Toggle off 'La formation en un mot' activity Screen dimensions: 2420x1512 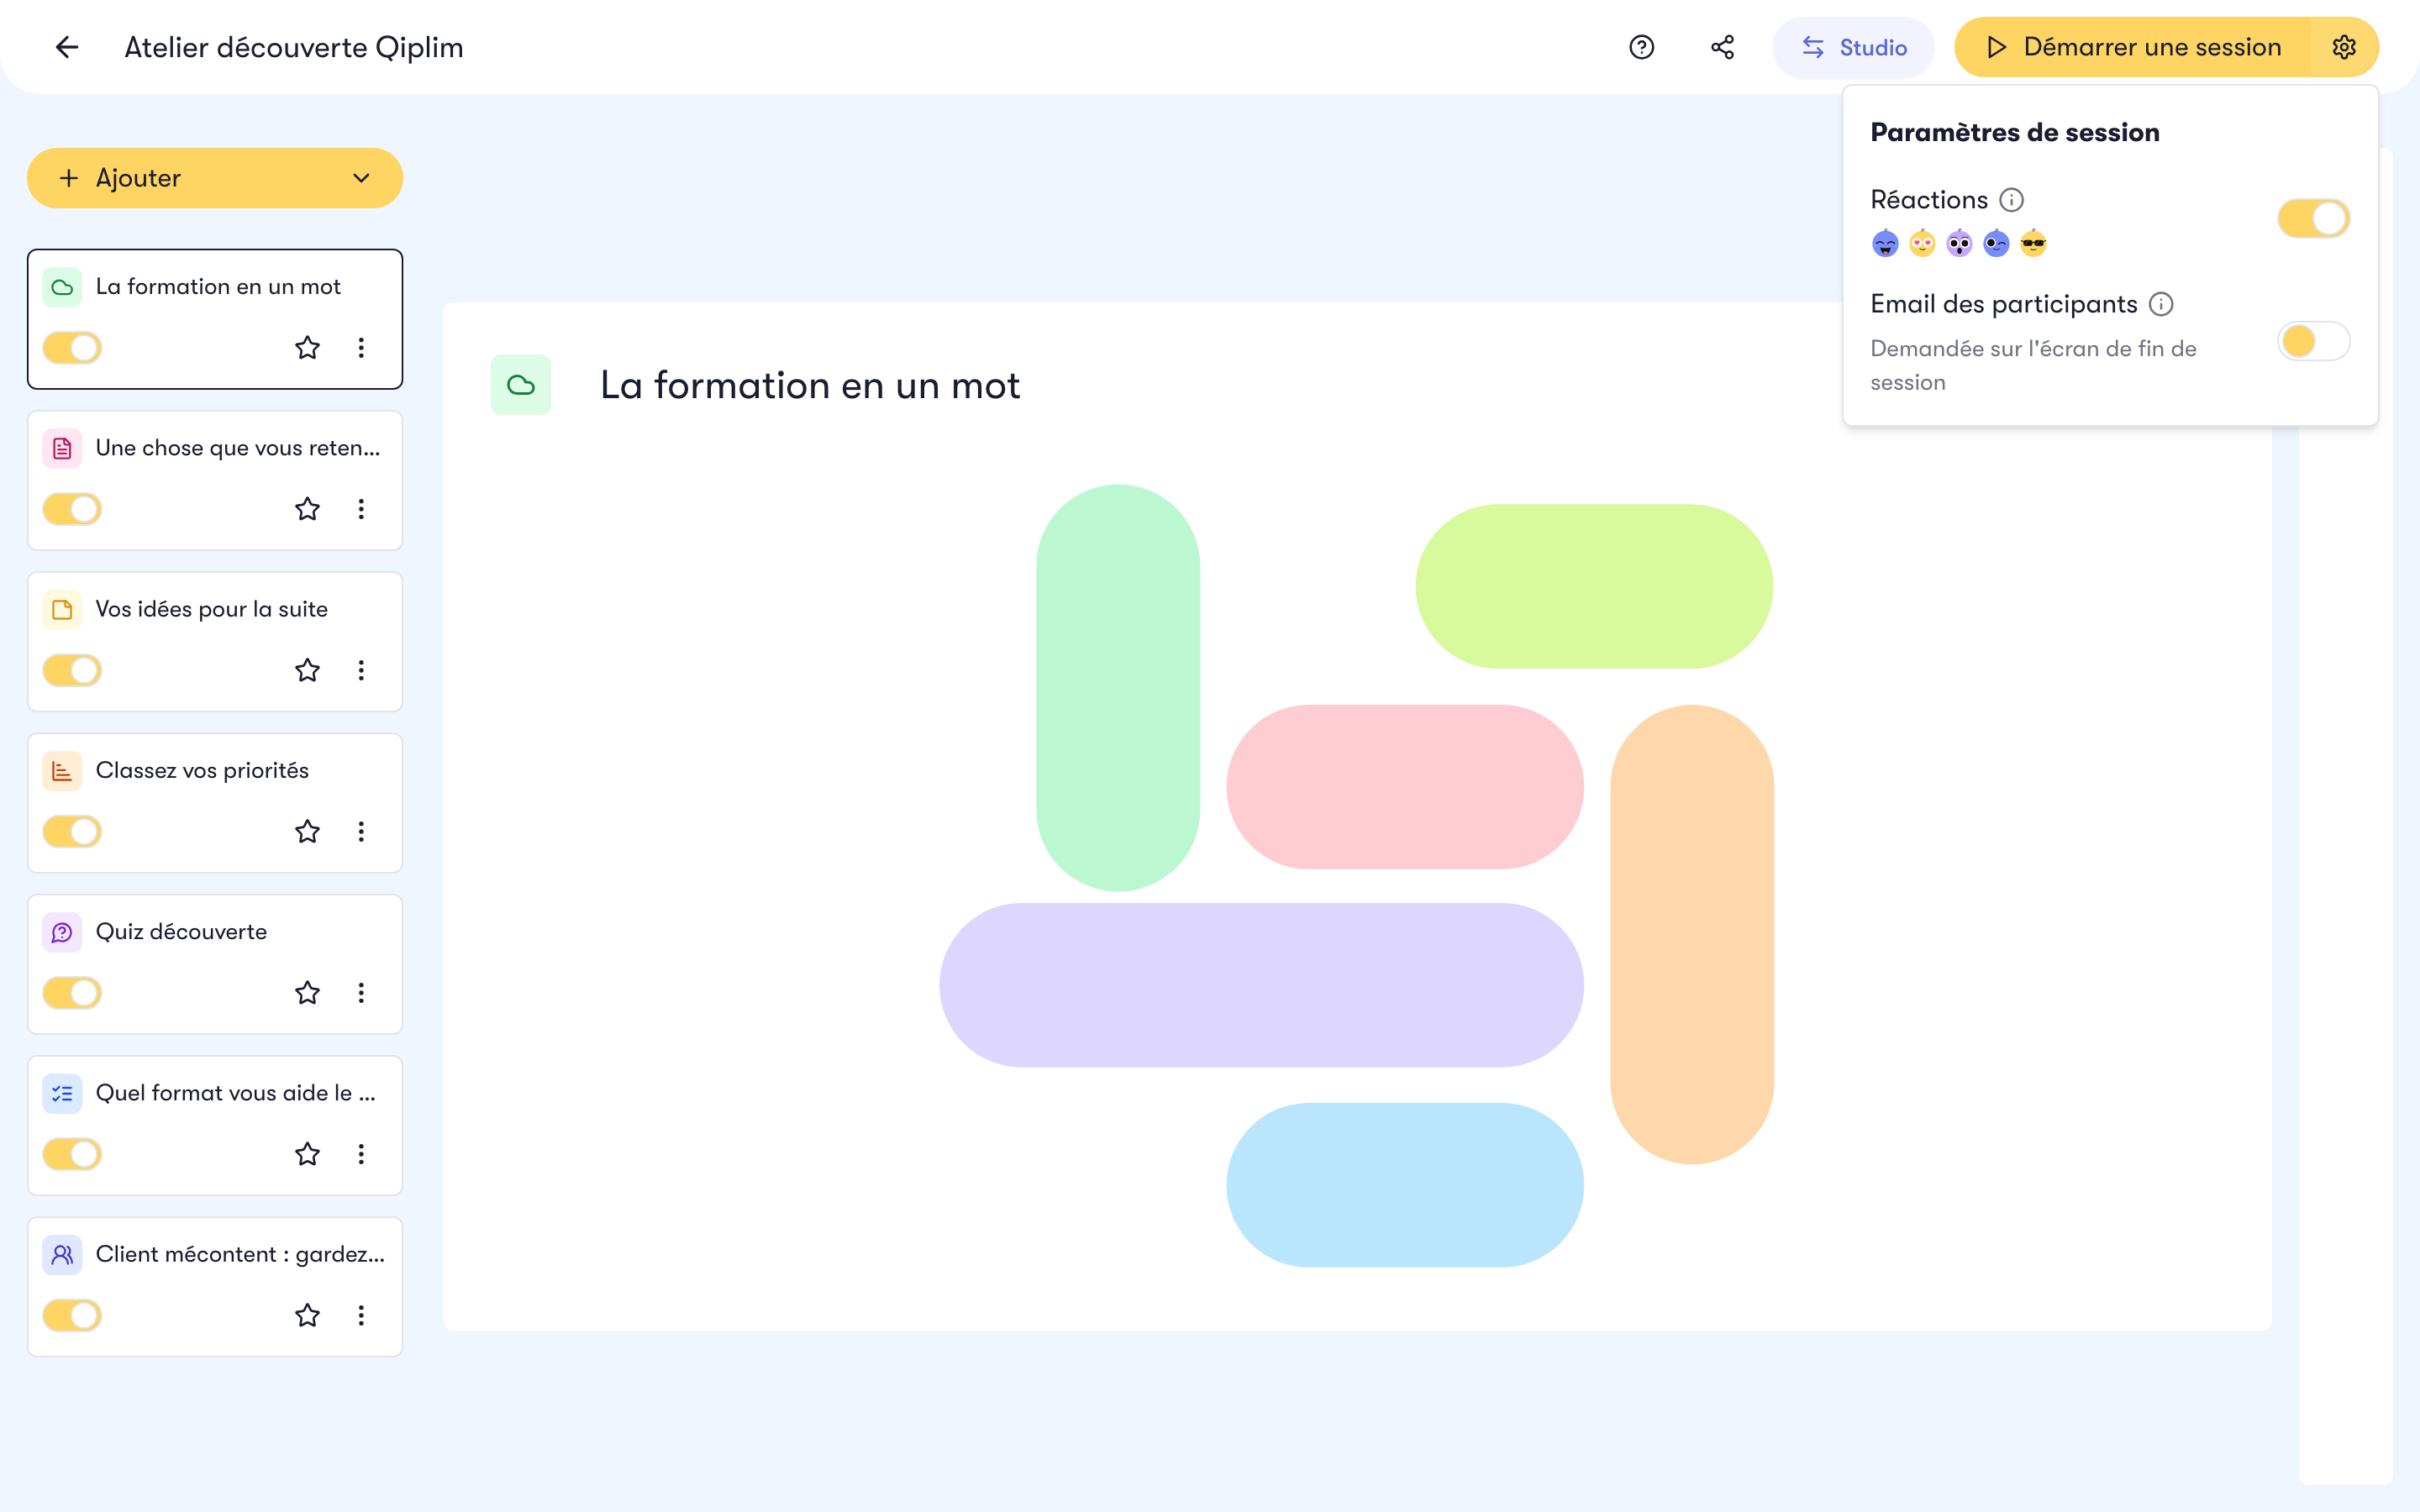[72, 348]
